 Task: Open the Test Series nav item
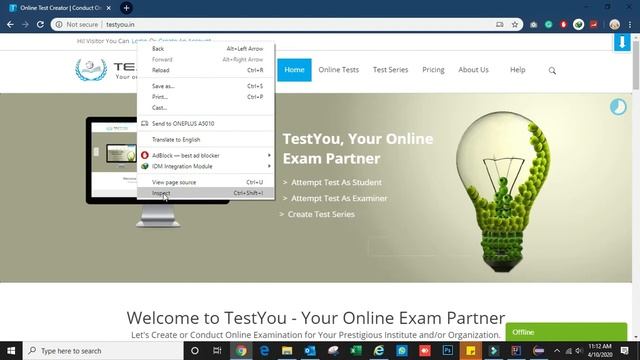390,70
